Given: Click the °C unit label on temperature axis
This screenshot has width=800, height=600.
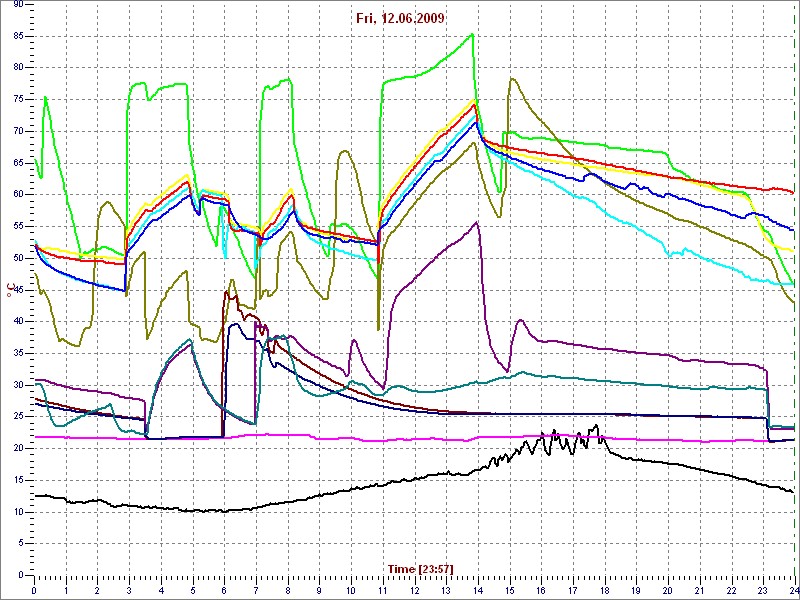Looking at the screenshot, I should (9, 290).
